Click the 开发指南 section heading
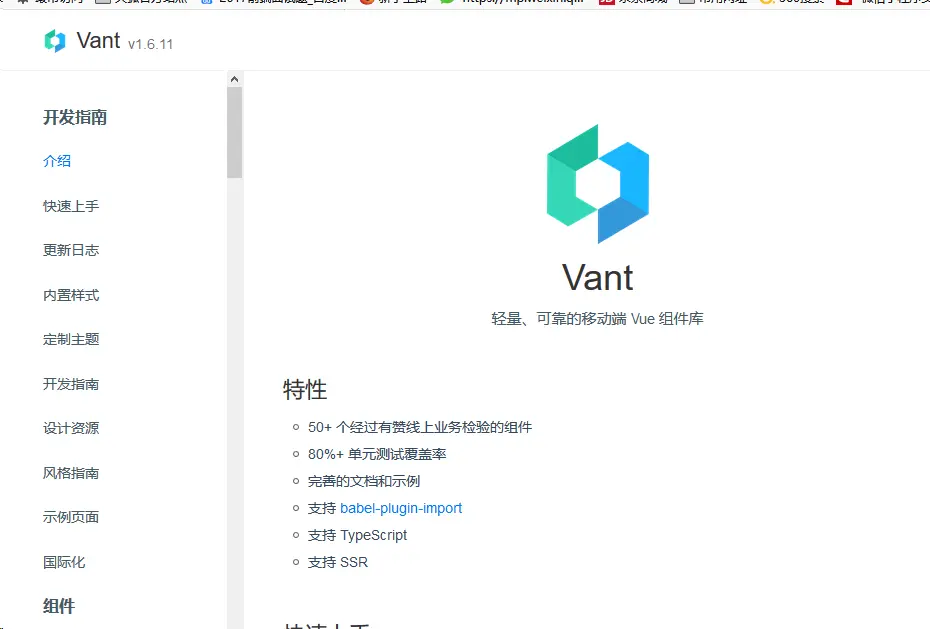Viewport: 930px width, 629px height. [x=75, y=117]
